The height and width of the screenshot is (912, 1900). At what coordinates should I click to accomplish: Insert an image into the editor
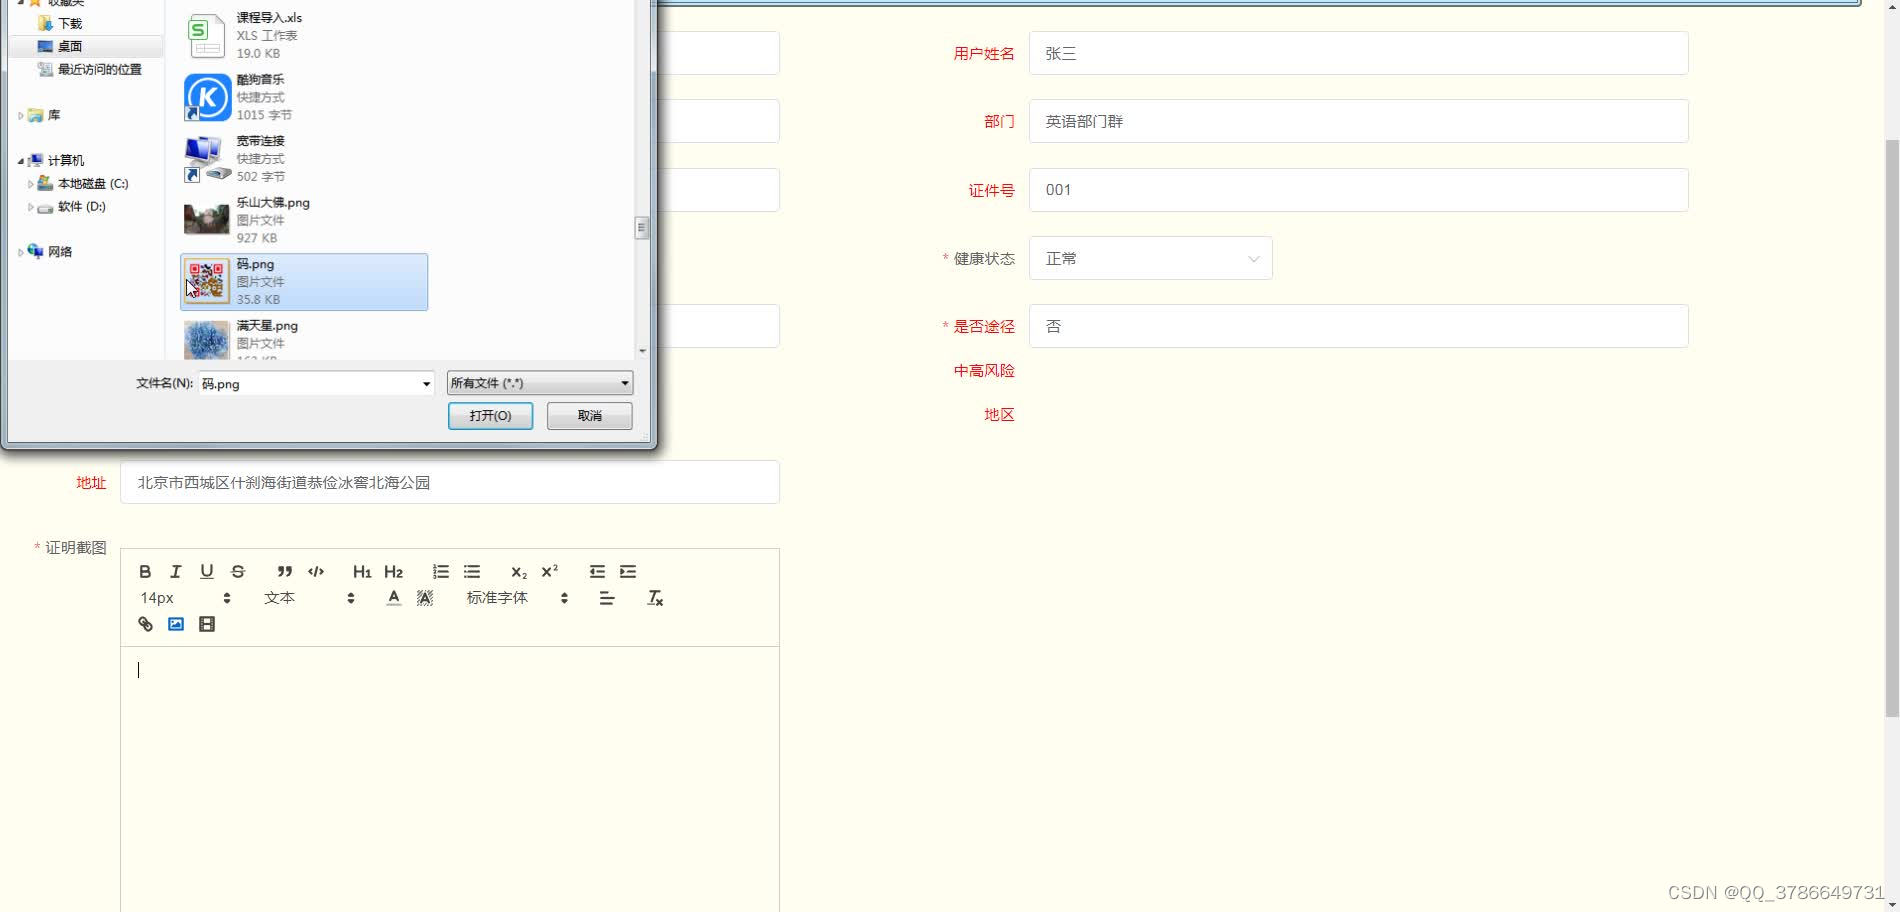[176, 624]
